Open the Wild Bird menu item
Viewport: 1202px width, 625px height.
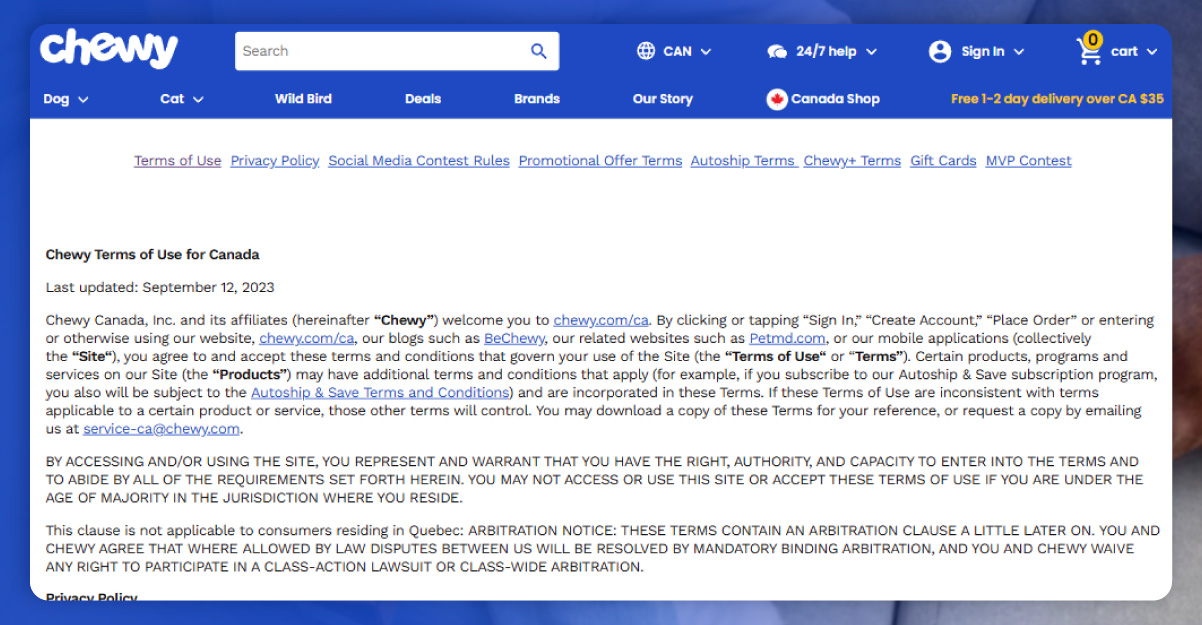click(x=303, y=99)
